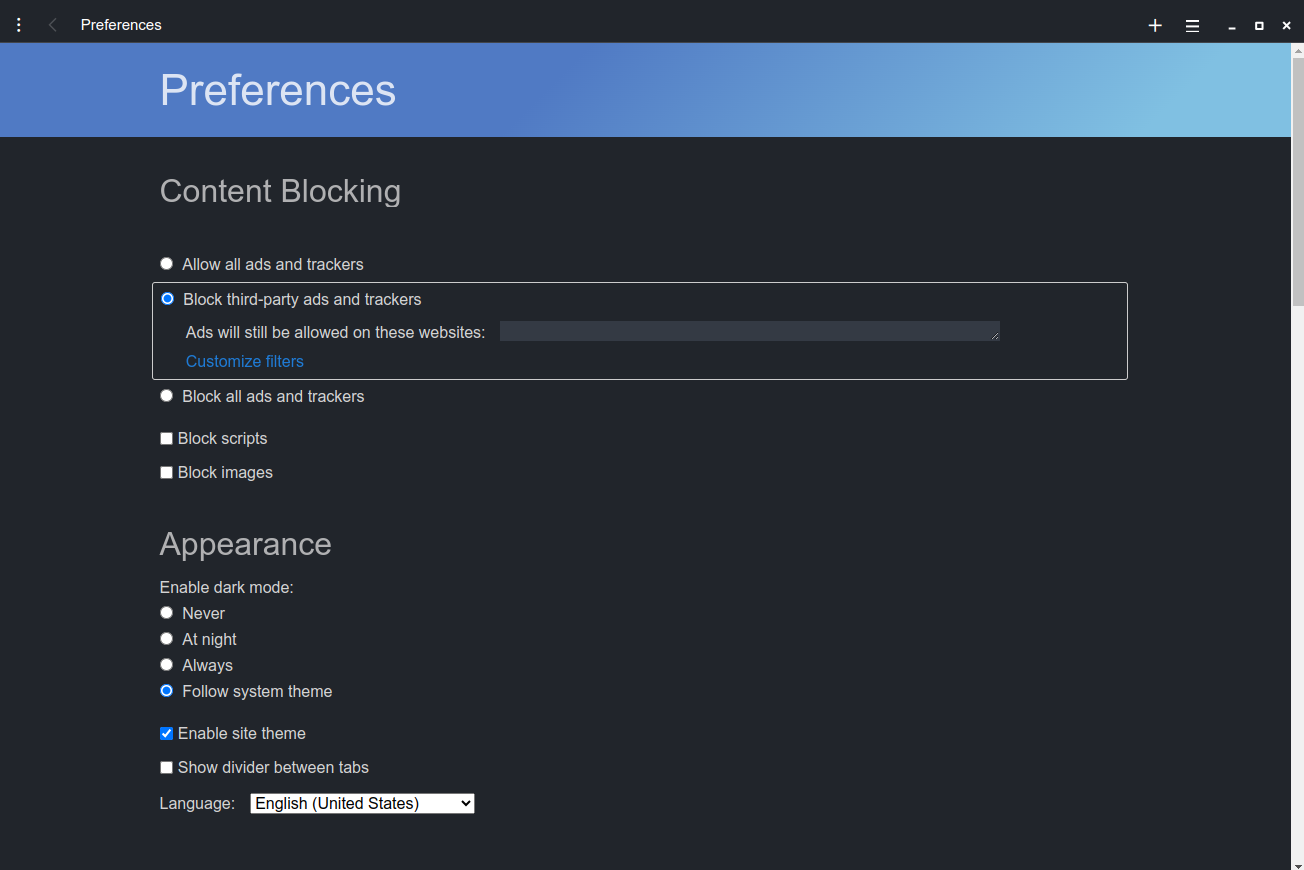Enable the "Block images" option
Image resolution: width=1304 pixels, height=870 pixels.
pos(166,471)
